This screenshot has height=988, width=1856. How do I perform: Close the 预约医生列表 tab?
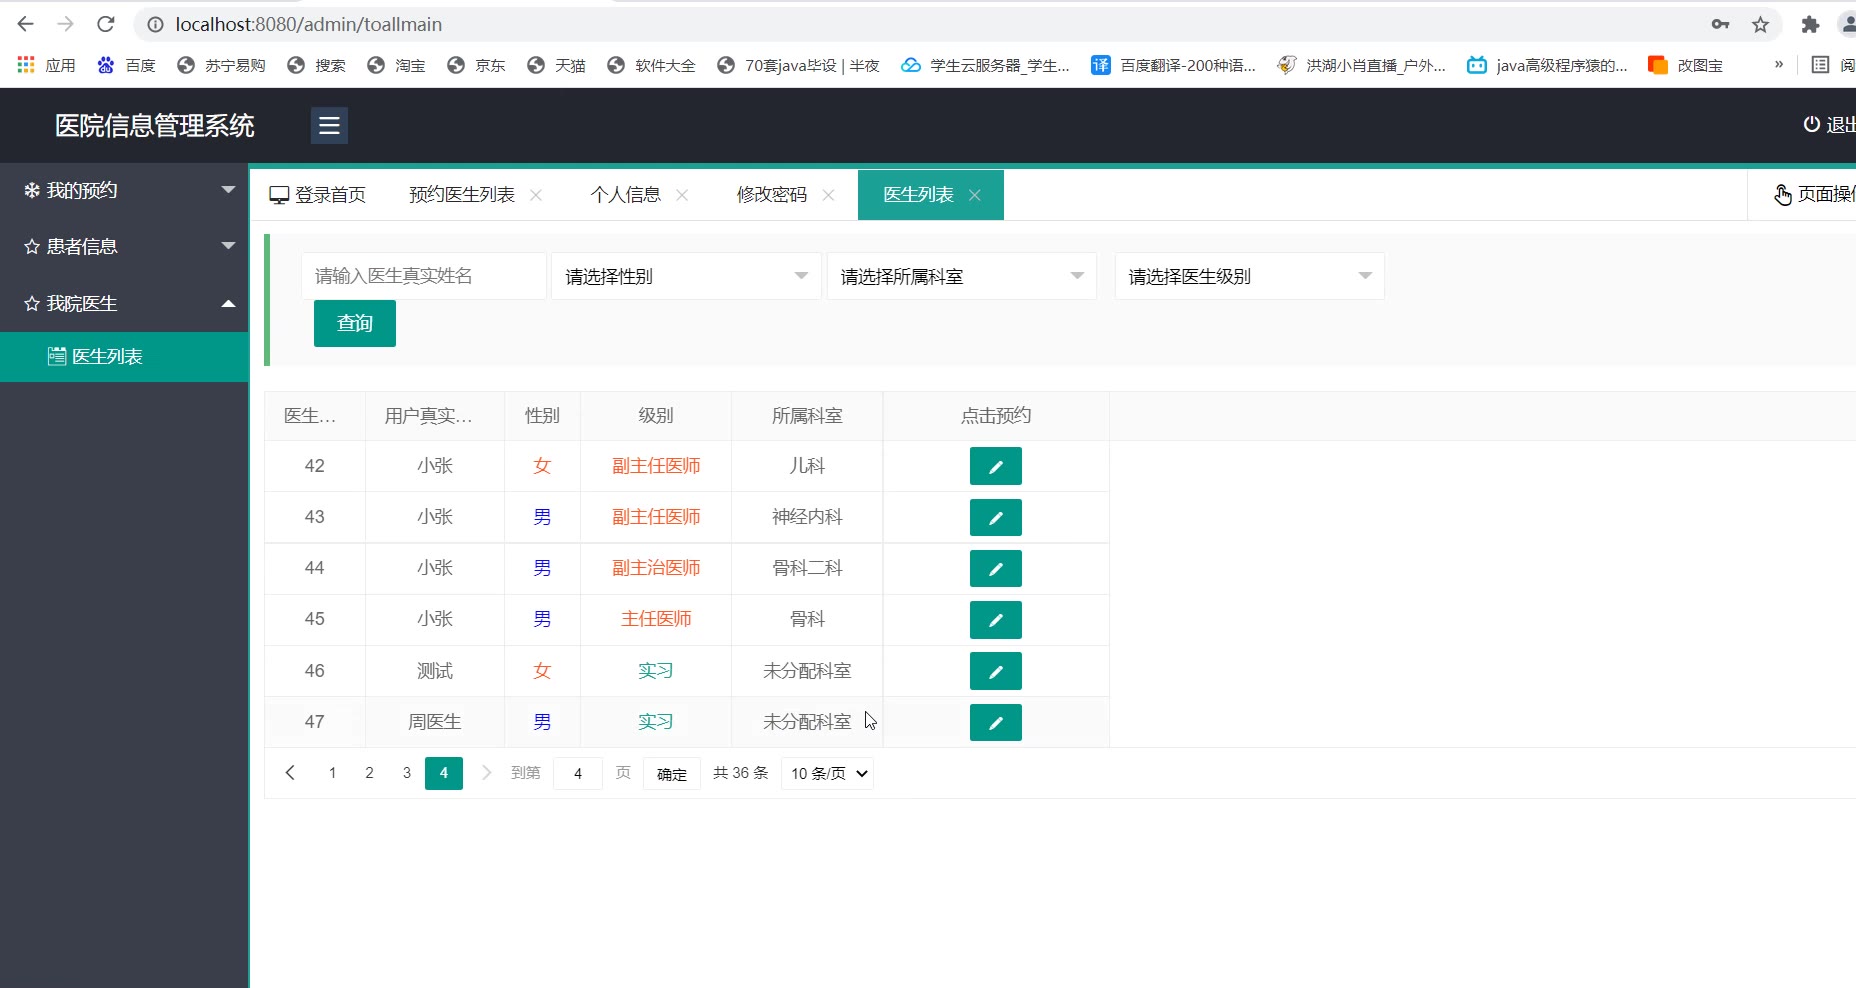(x=536, y=195)
